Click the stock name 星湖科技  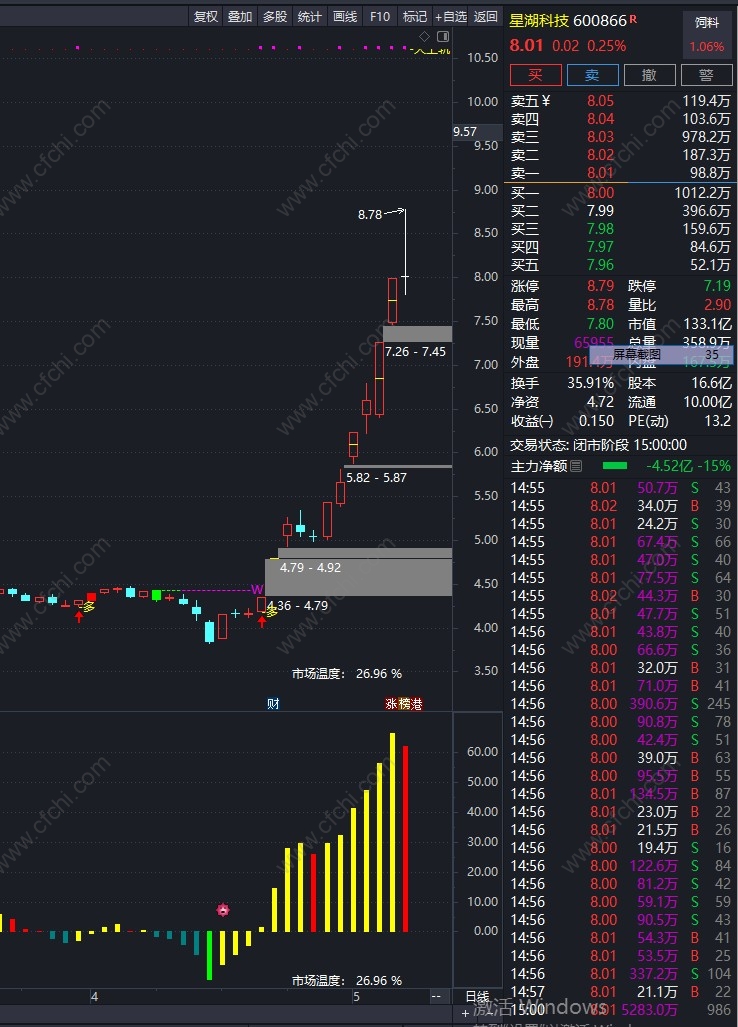tap(539, 20)
